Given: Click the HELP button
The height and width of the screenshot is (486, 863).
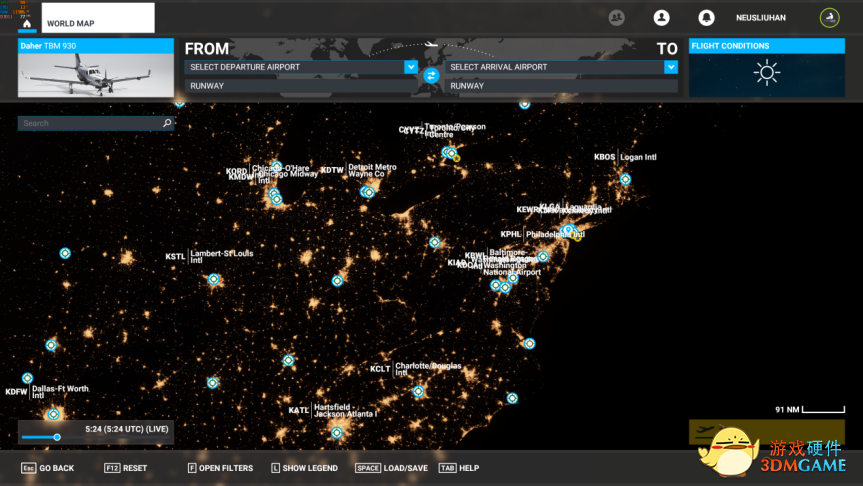Looking at the screenshot, I should pos(459,468).
